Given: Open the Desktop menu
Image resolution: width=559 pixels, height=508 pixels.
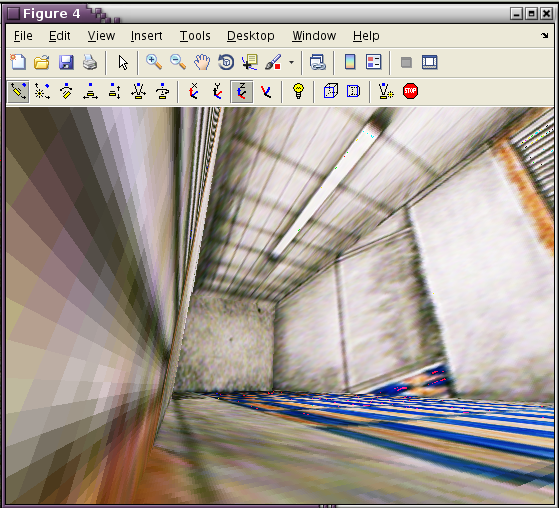Looking at the screenshot, I should click(251, 36).
